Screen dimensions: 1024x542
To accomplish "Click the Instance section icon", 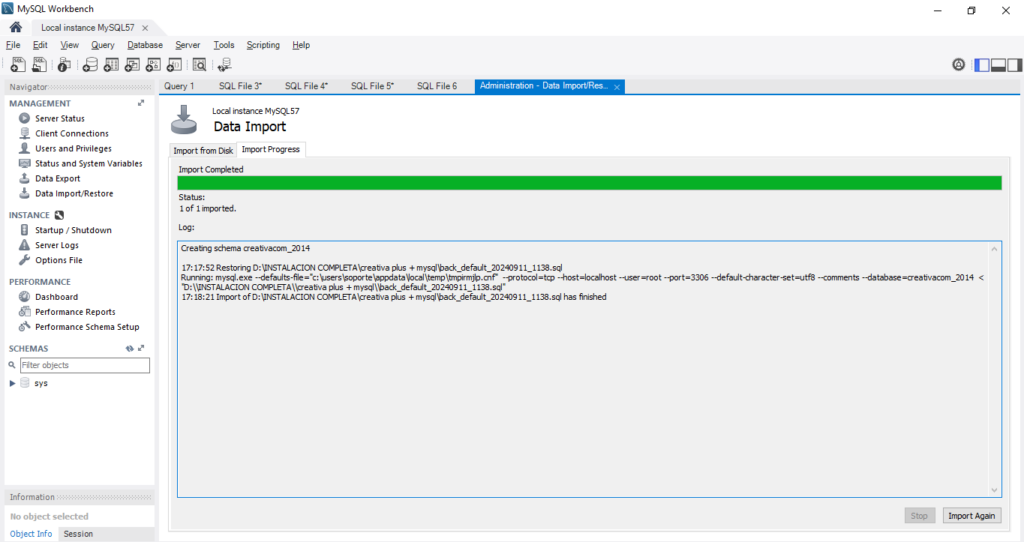I will [x=59, y=215].
